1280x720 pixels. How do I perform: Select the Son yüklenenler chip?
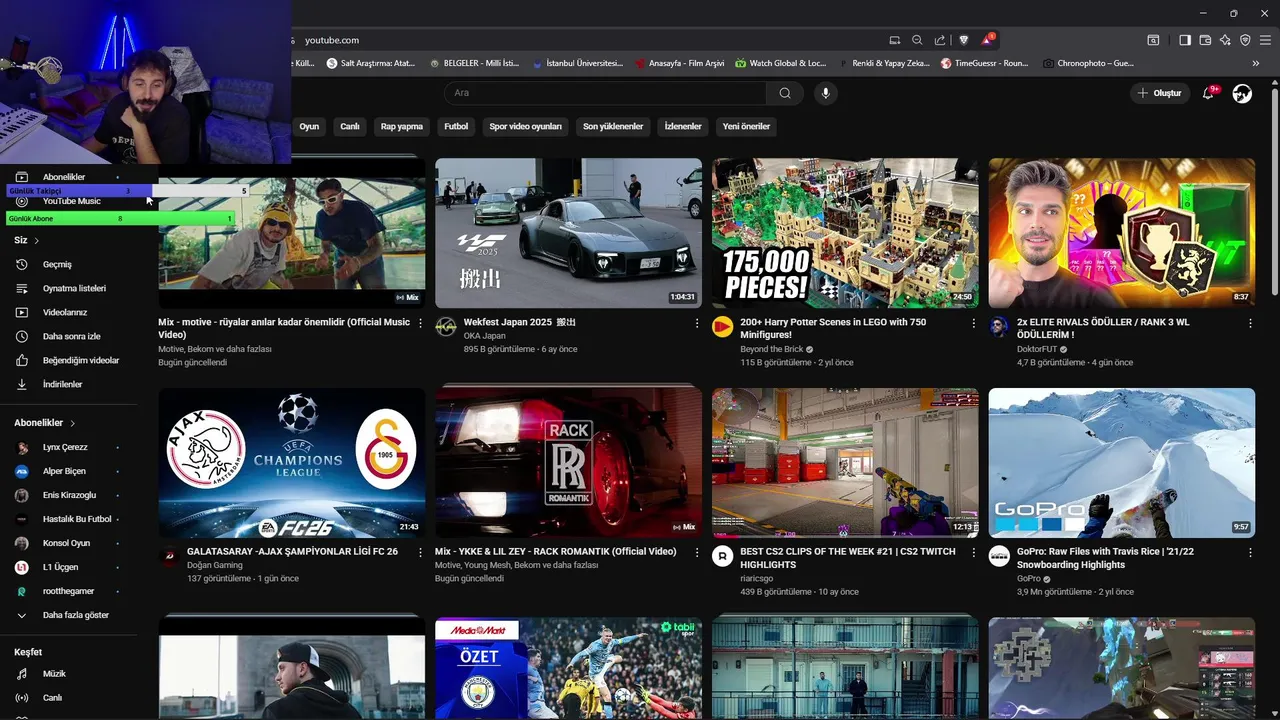613,126
